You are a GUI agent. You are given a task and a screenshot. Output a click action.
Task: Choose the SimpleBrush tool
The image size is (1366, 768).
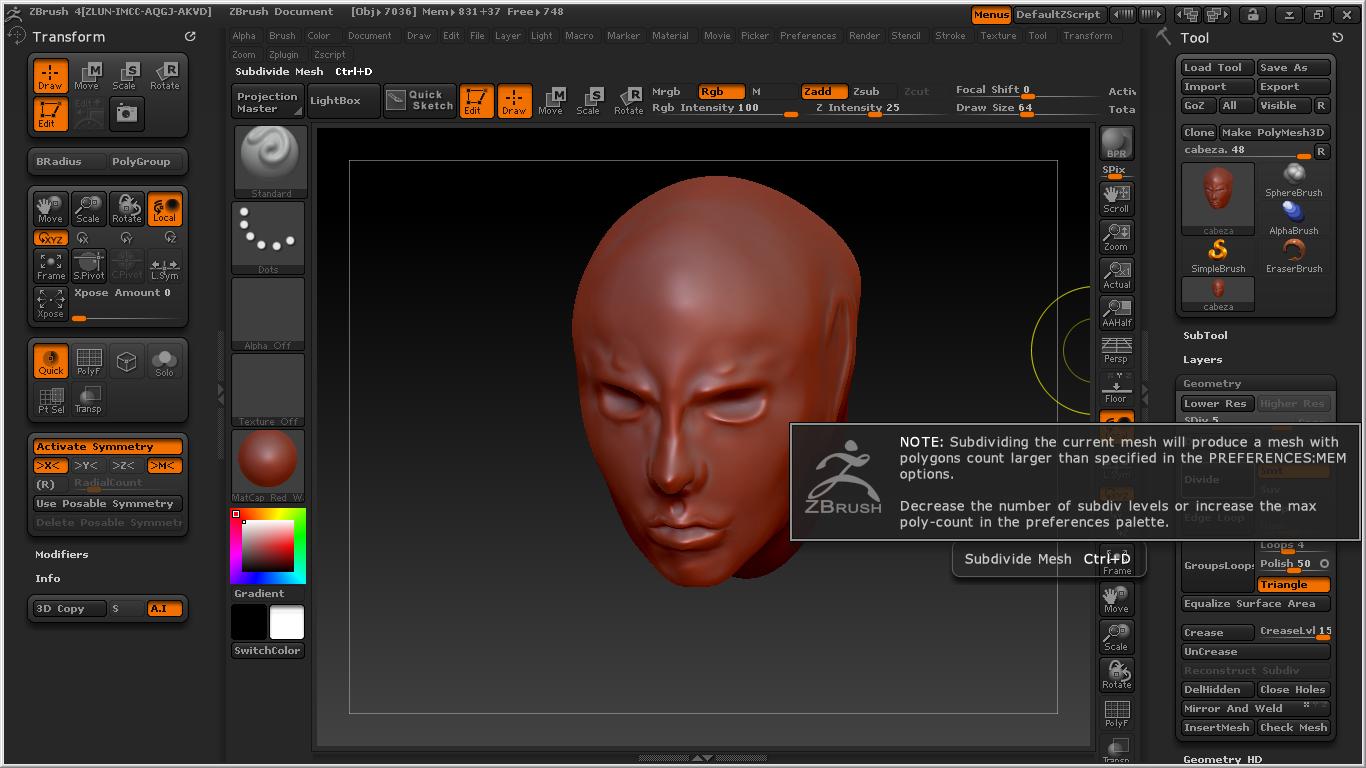pos(1218,256)
